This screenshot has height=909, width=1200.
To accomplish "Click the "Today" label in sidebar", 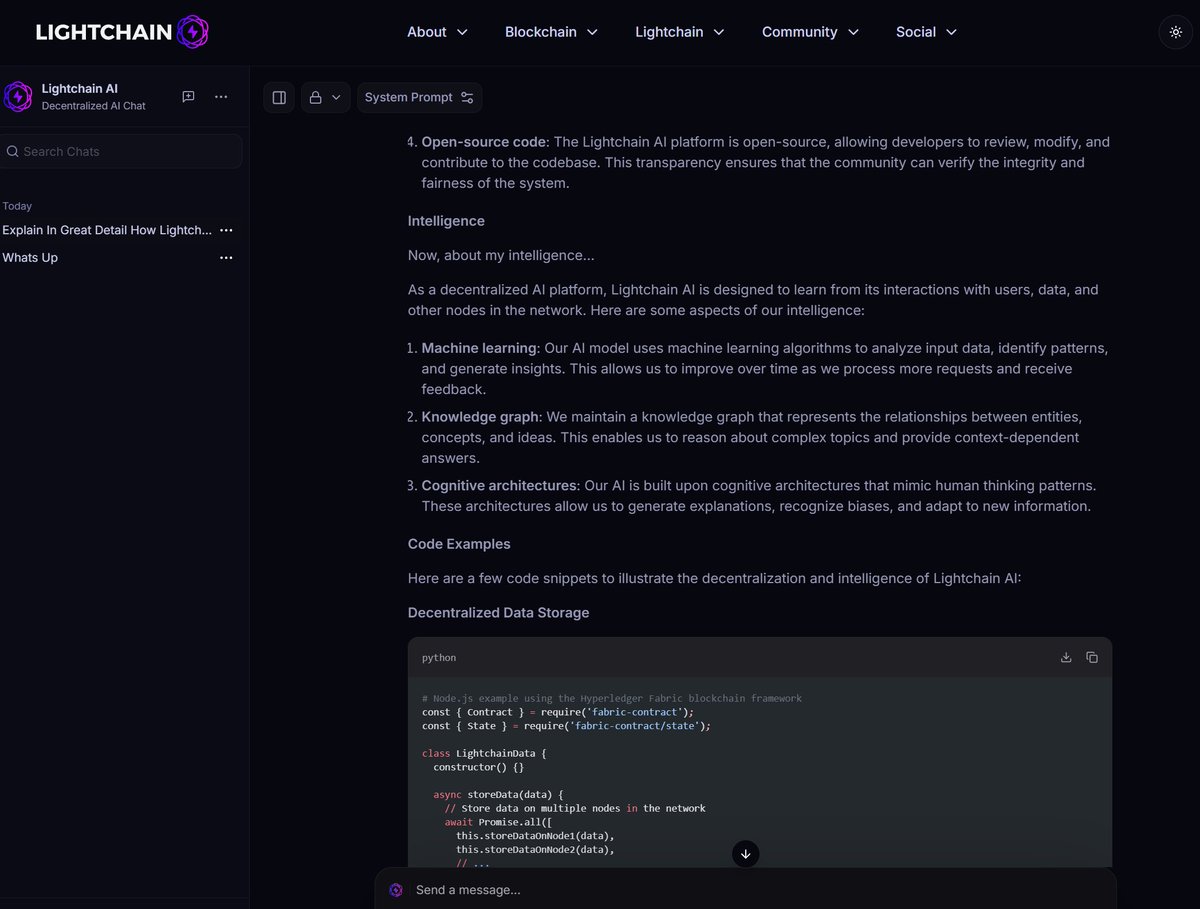I will [x=17, y=206].
